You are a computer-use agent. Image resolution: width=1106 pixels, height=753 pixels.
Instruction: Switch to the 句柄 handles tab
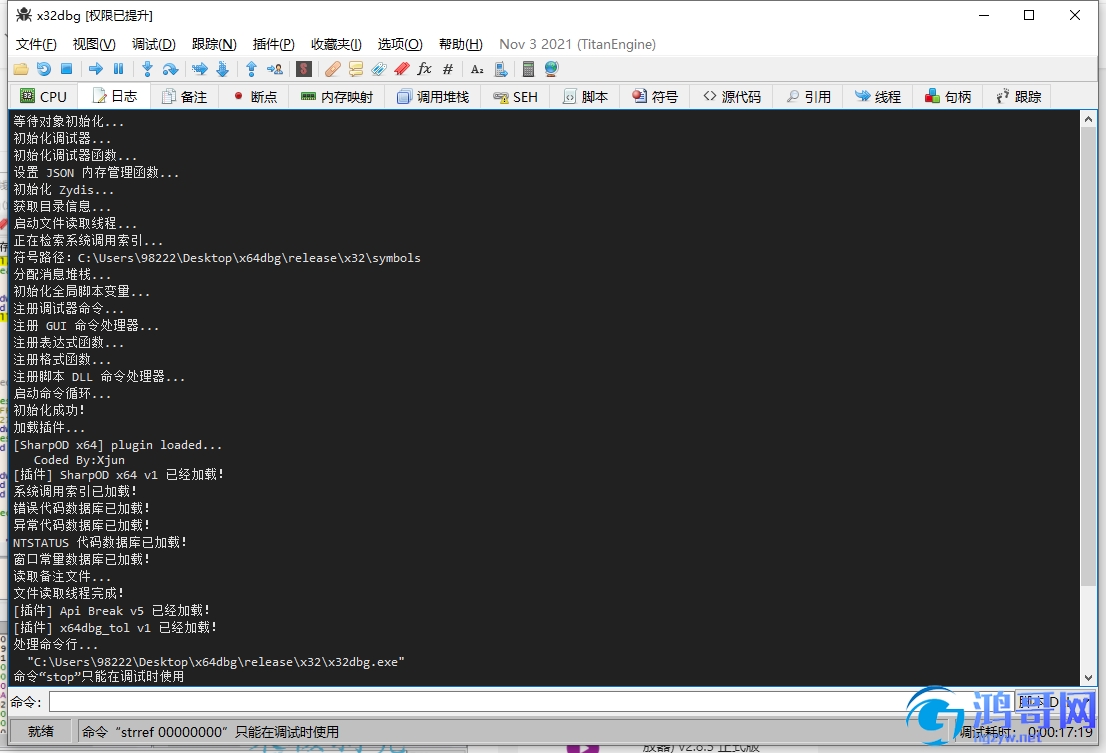(x=948, y=97)
